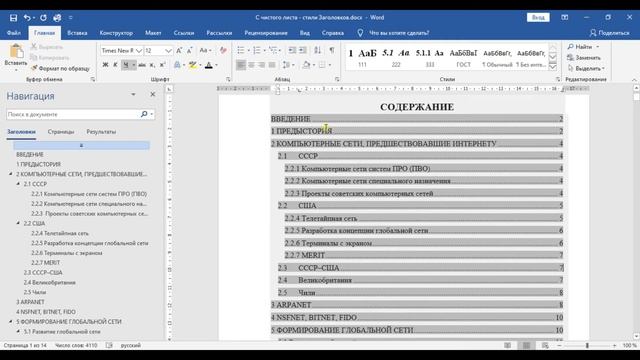Center the paragraph alignment
640x360 pixels.
pyautogui.click(x=251, y=65)
